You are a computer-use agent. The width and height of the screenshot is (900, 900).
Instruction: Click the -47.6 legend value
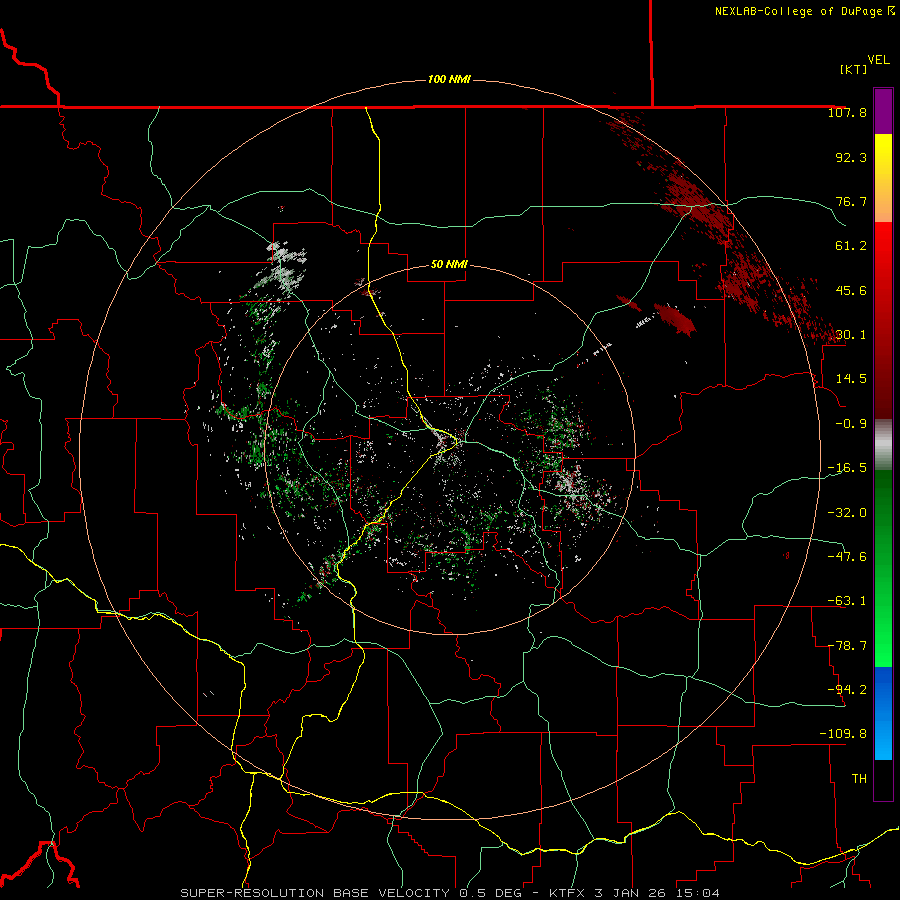pyautogui.click(x=847, y=557)
